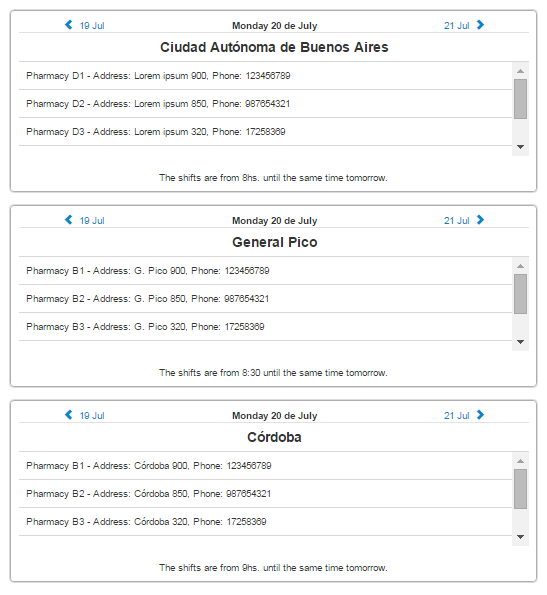Click the previous-day arrow in Buenos Aires panel
The height and width of the screenshot is (595, 547).
69,25
